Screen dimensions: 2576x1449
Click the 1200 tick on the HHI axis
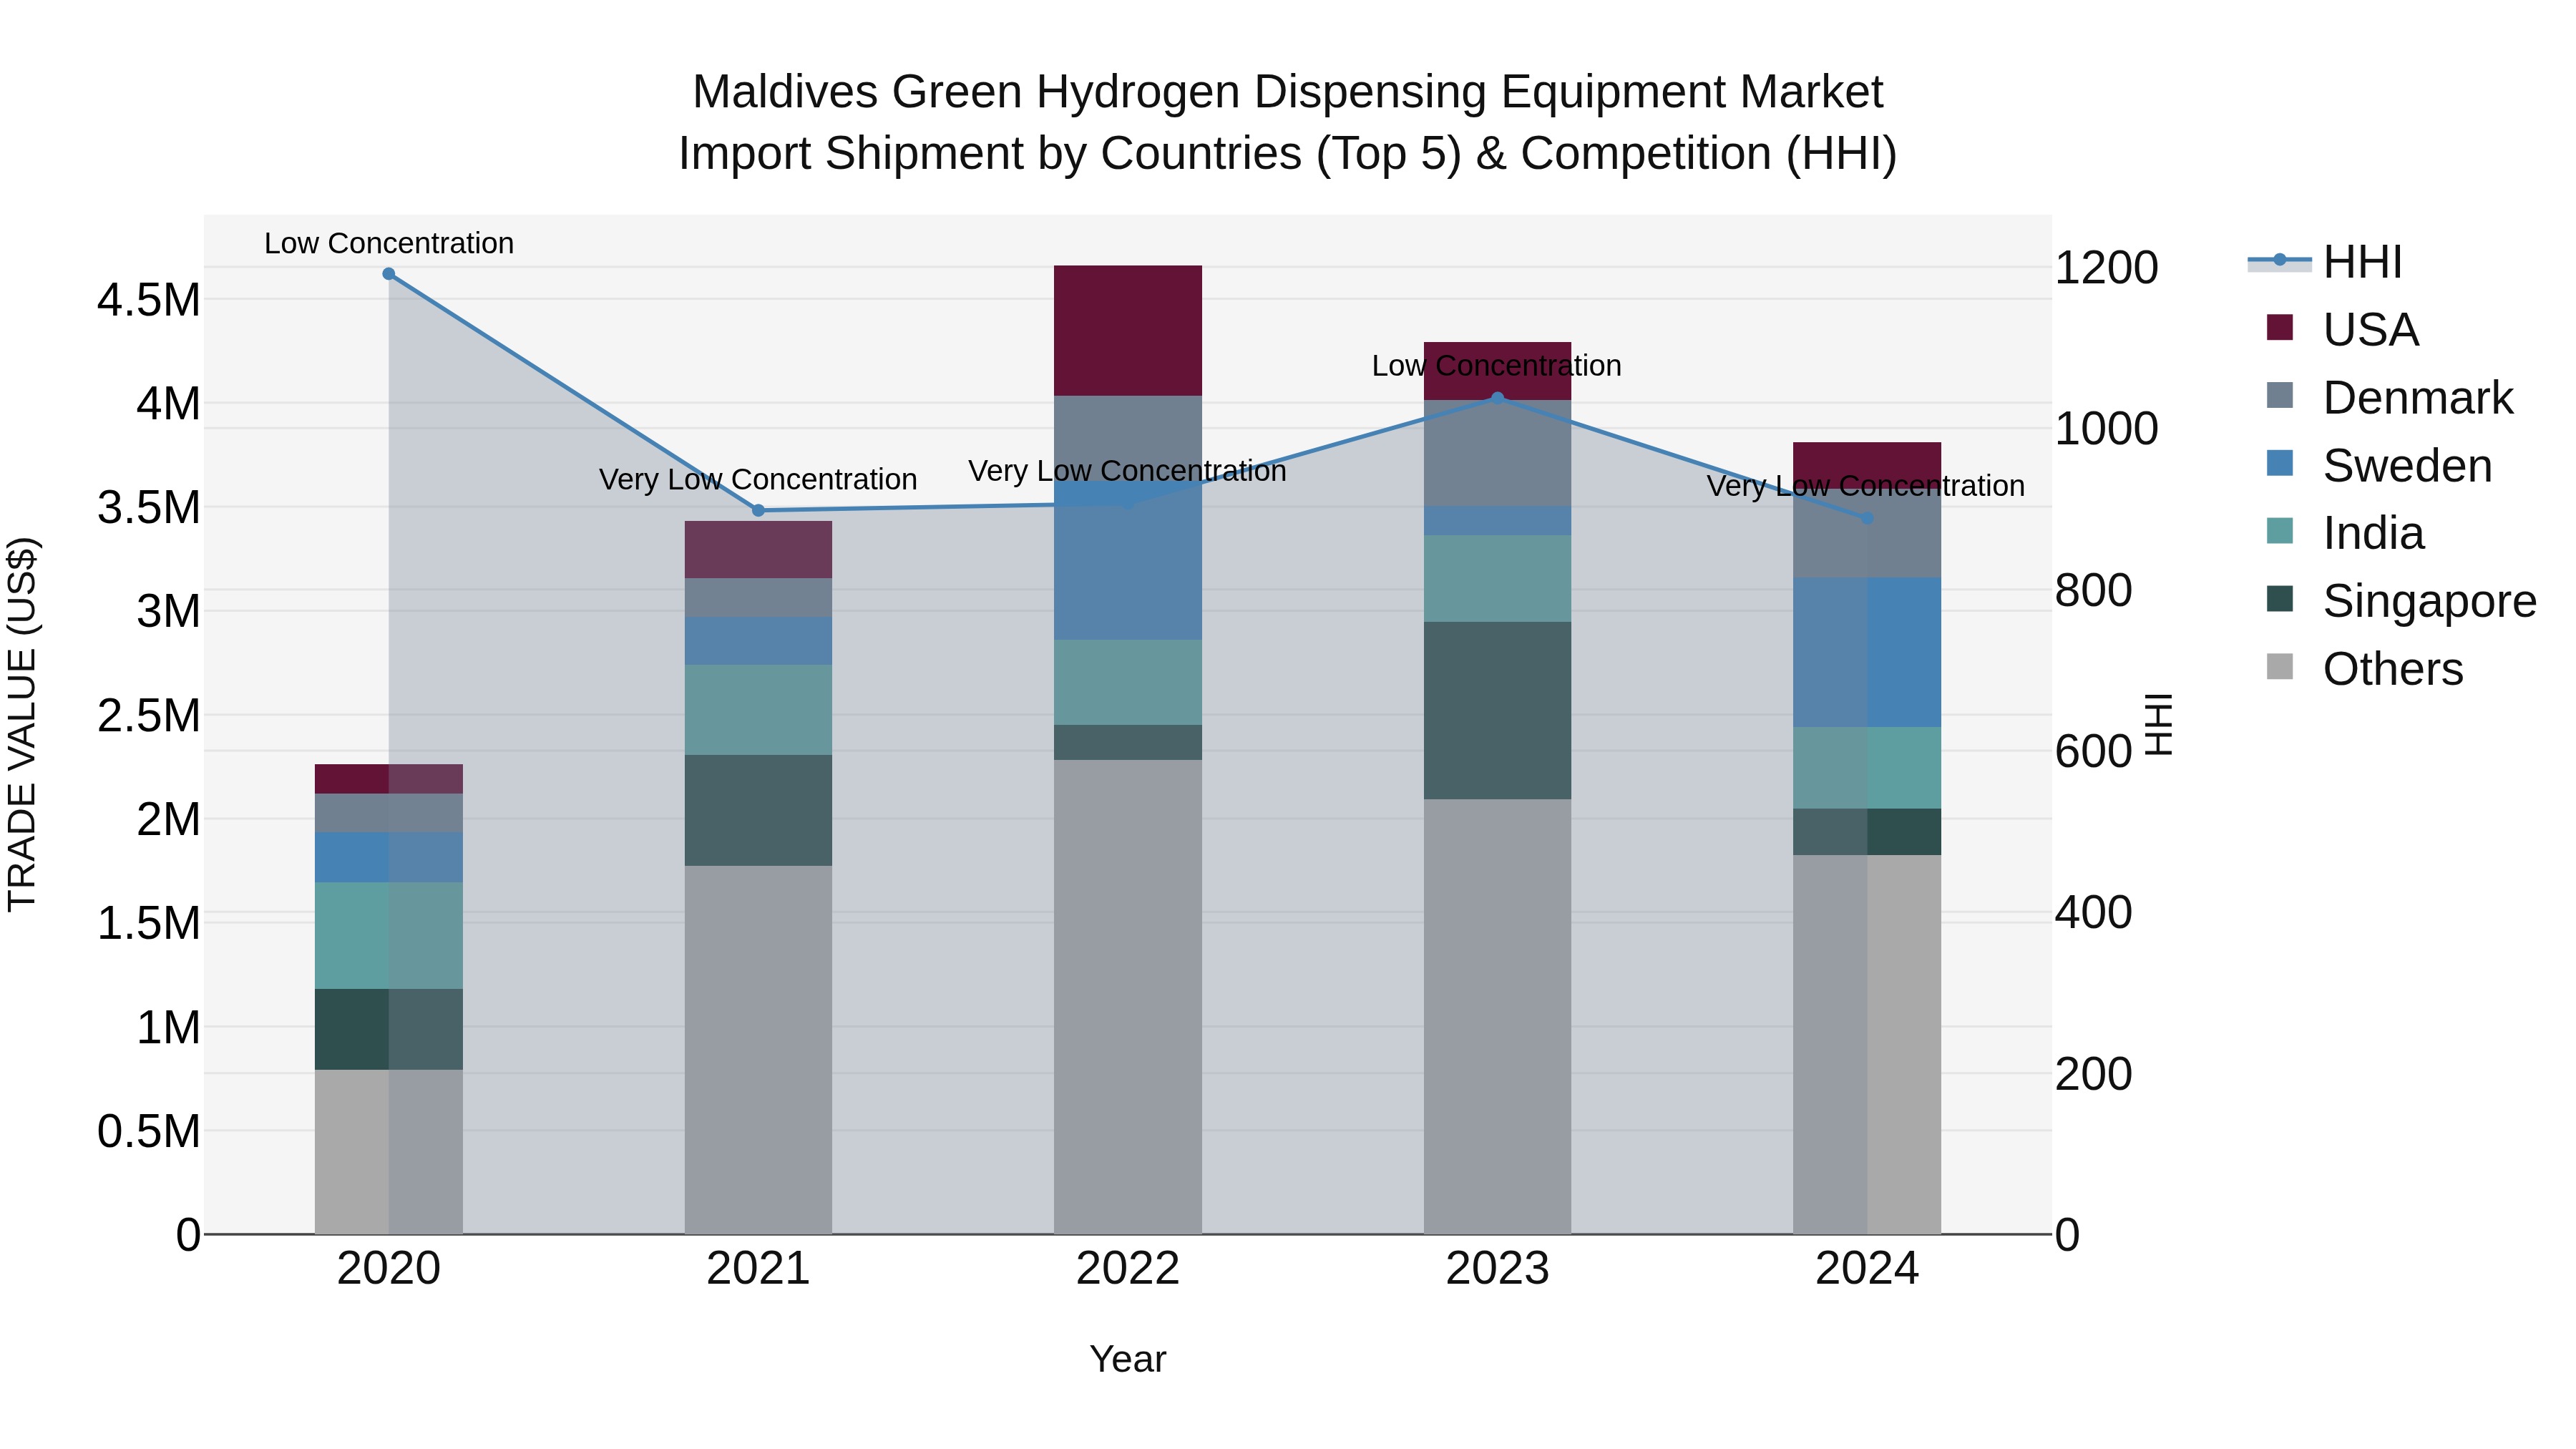tap(2106, 268)
